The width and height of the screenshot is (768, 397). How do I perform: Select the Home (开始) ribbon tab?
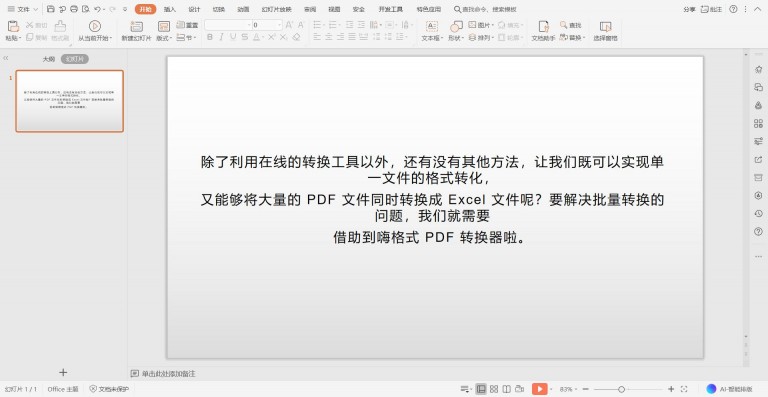click(x=145, y=9)
